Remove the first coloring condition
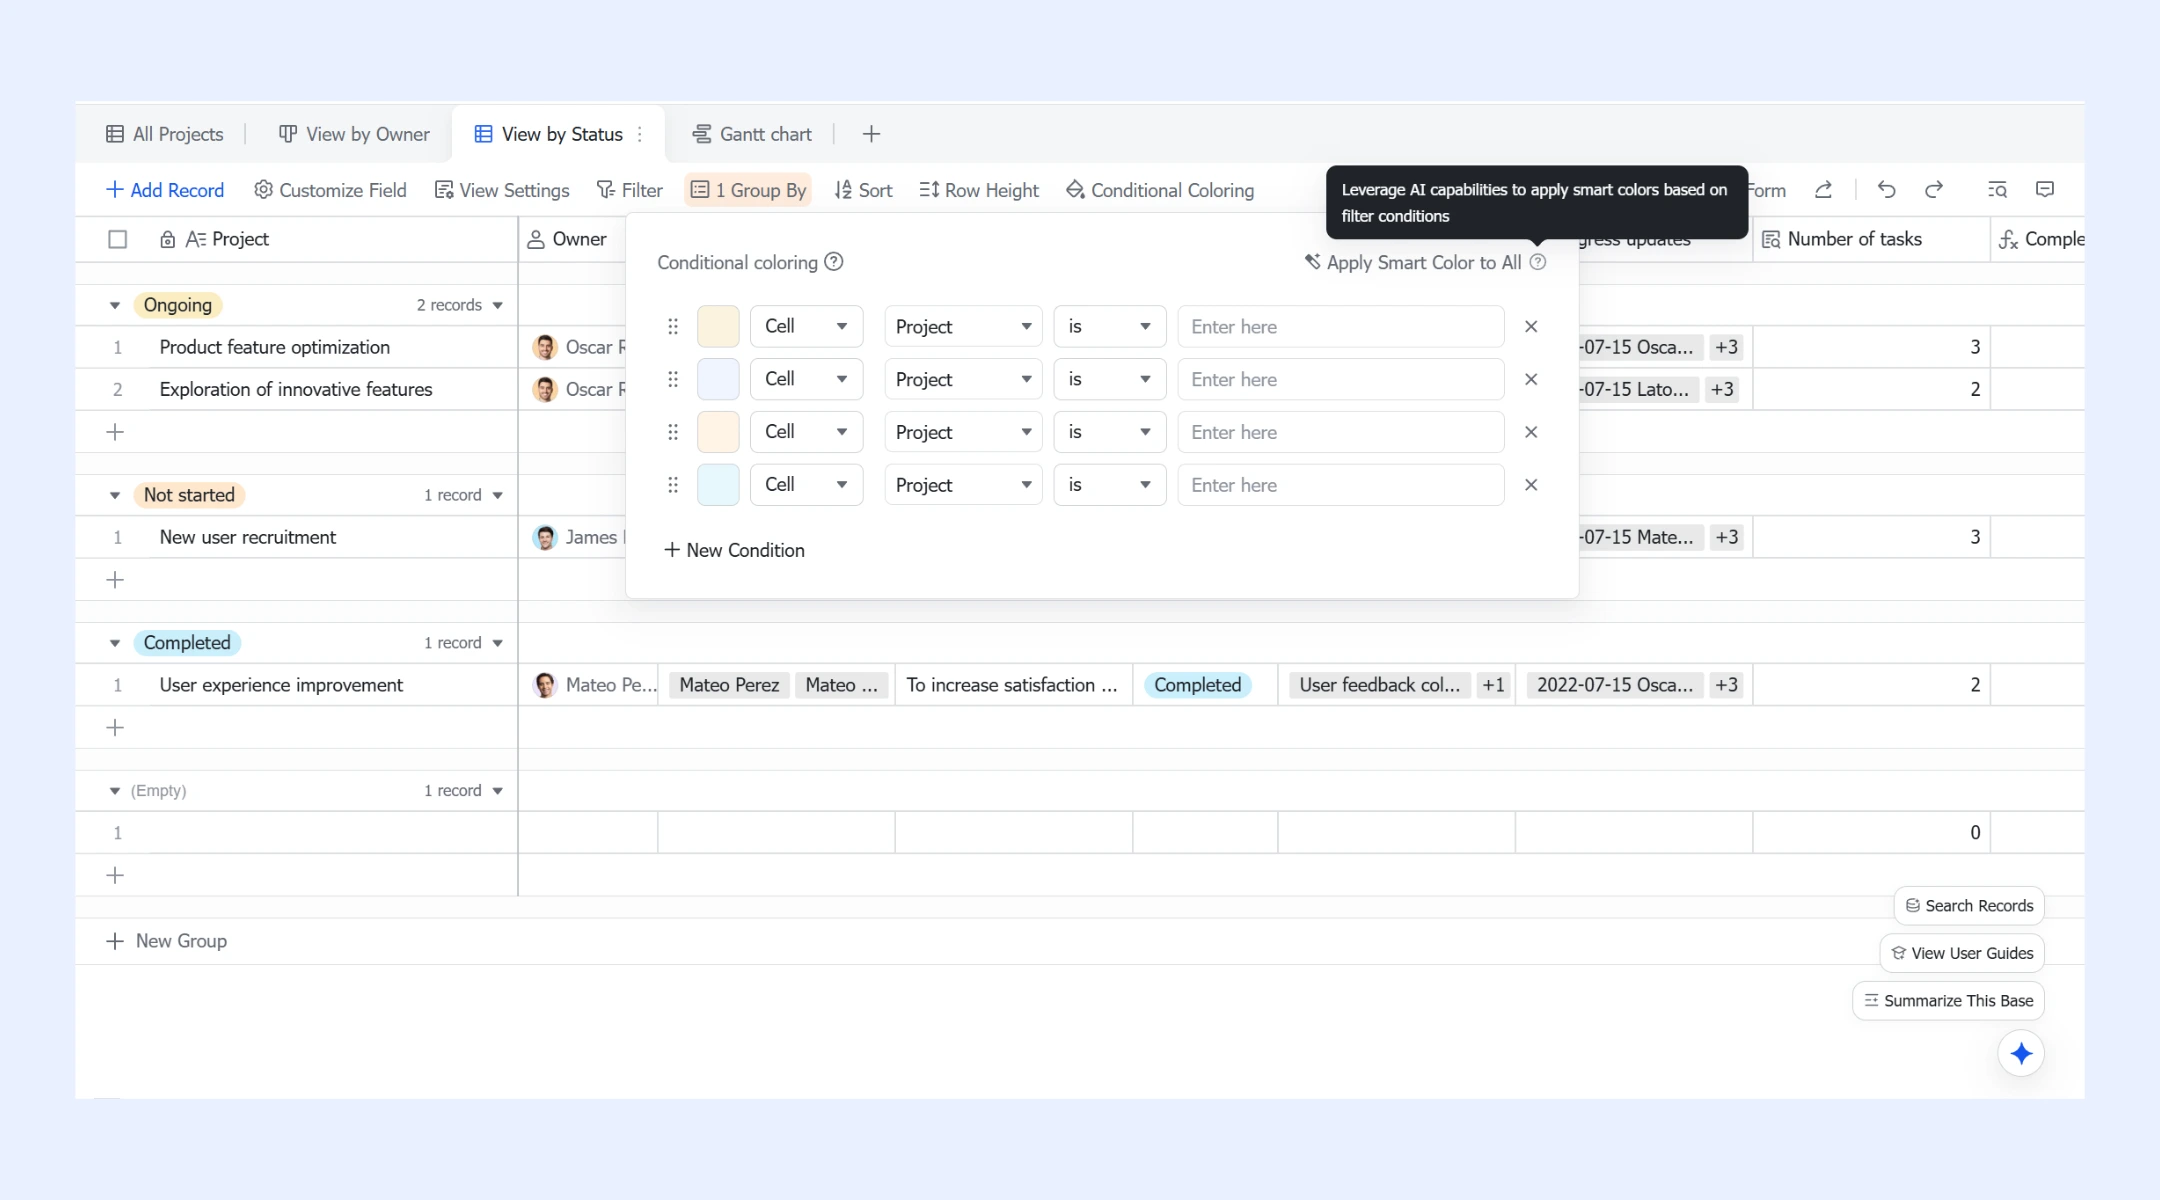The width and height of the screenshot is (2160, 1200). click(1531, 326)
